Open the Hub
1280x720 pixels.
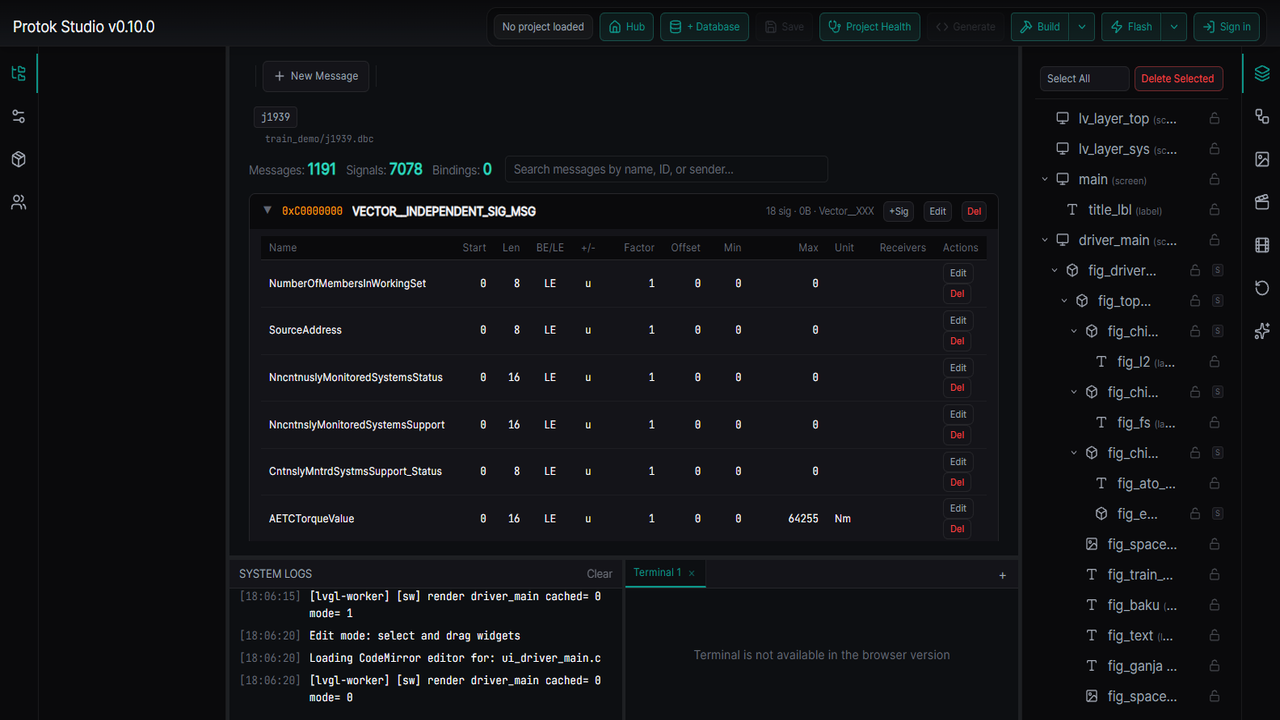(626, 27)
